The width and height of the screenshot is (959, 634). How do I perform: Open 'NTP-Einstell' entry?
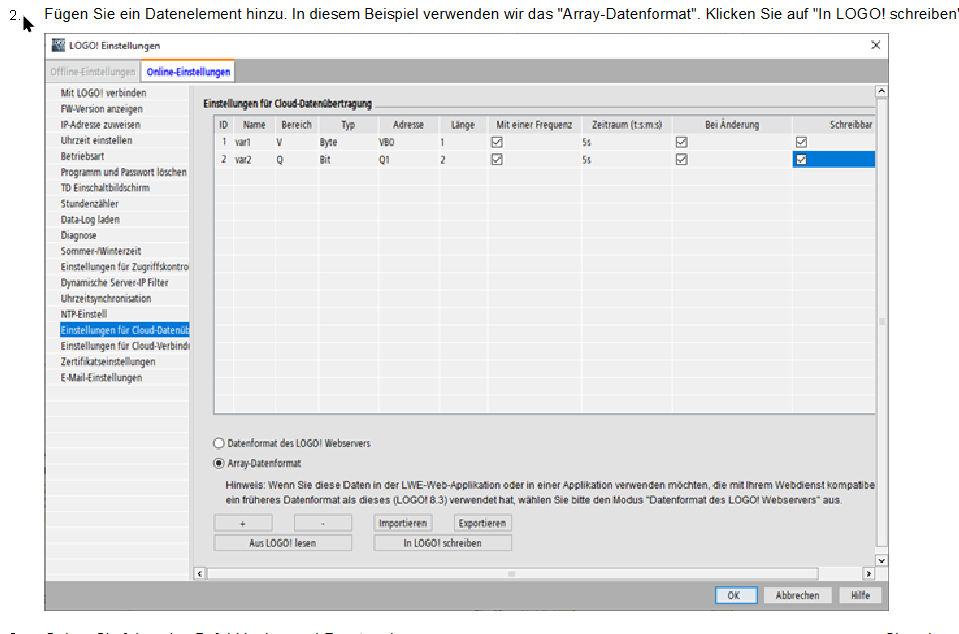tap(84, 314)
